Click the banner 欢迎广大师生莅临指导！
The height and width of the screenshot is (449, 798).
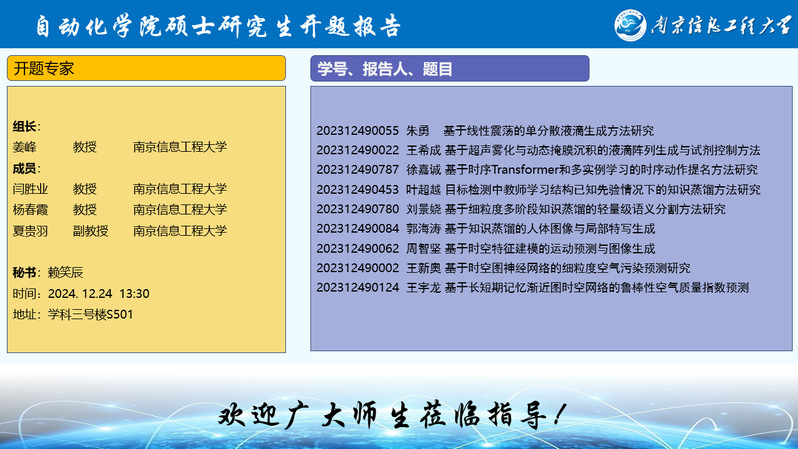click(393, 414)
